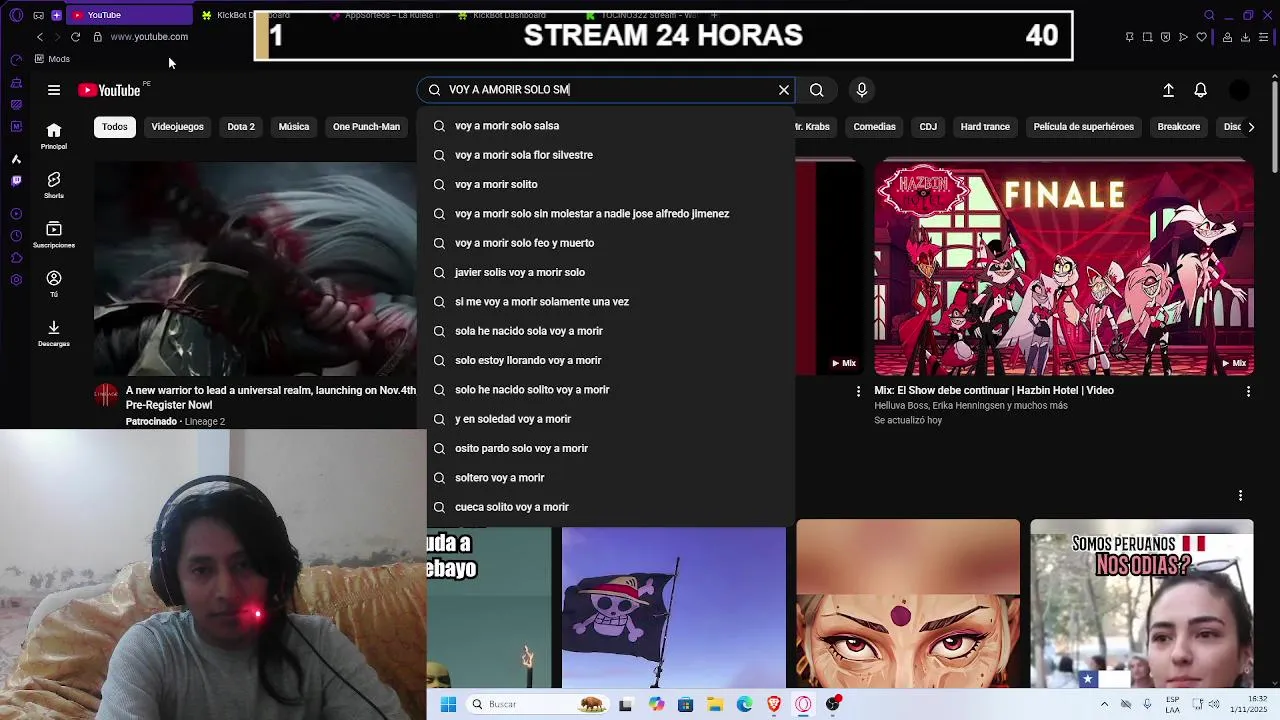The width and height of the screenshot is (1280, 720).
Task: Open the YouTube hamburger guide menu
Action: point(54,90)
